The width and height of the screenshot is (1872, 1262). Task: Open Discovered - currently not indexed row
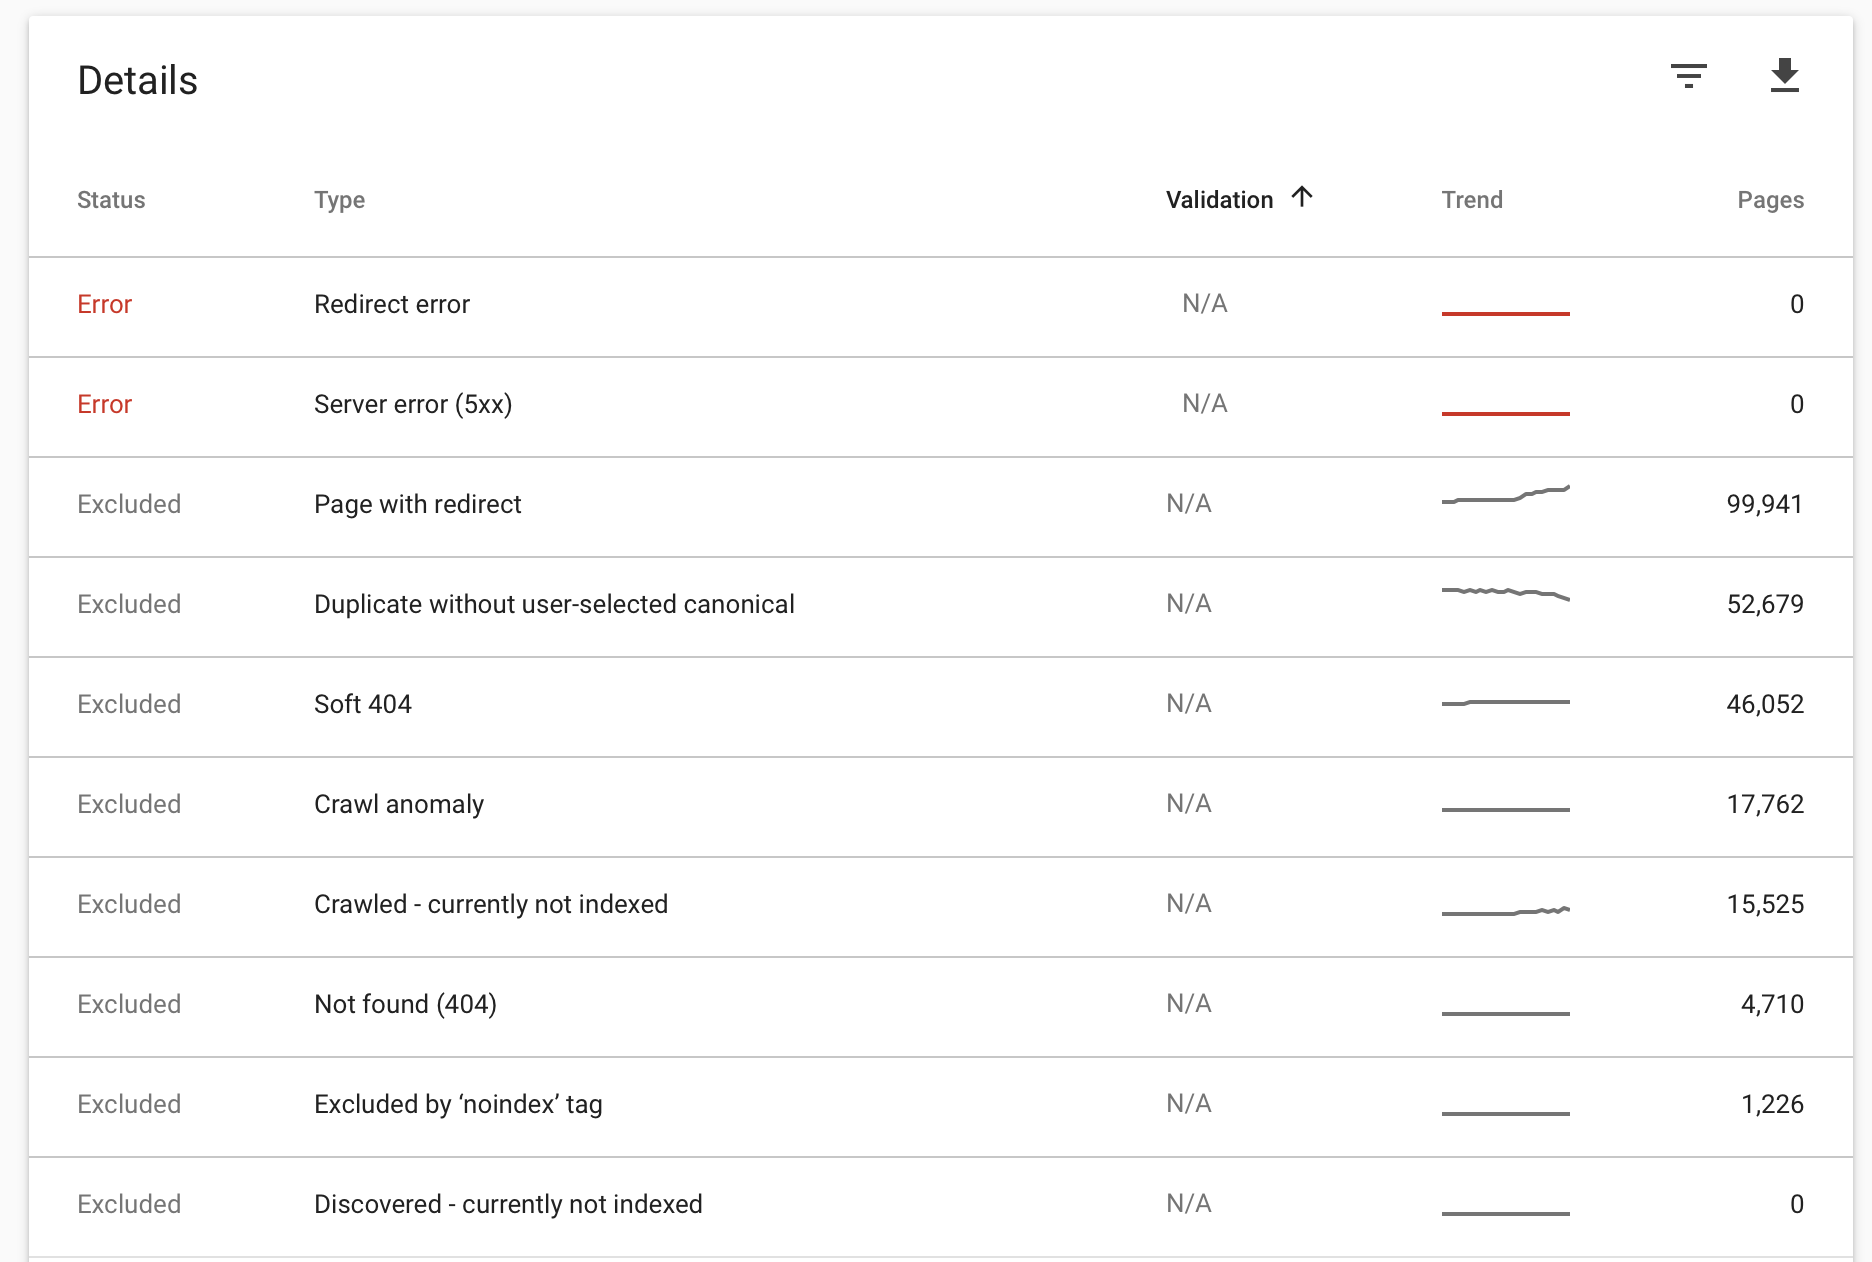[941, 1207]
